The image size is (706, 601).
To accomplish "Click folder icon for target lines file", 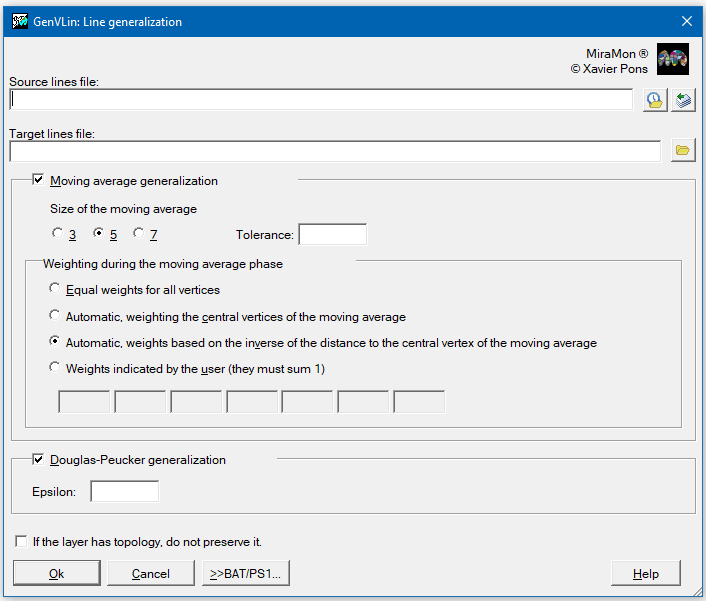I will coord(683,150).
